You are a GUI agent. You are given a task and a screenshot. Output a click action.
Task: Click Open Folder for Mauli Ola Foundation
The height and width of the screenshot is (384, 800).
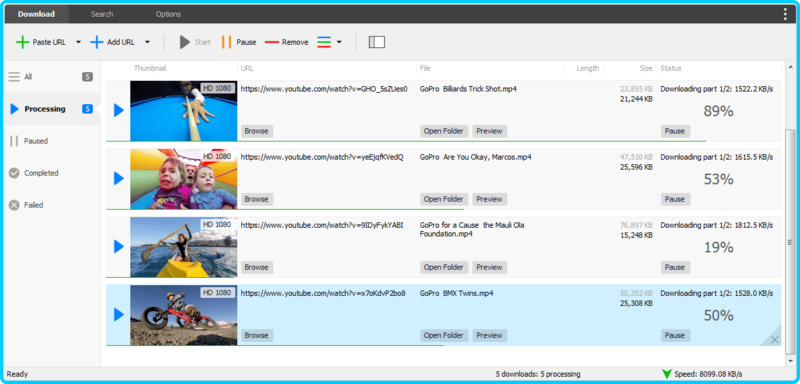(x=444, y=267)
